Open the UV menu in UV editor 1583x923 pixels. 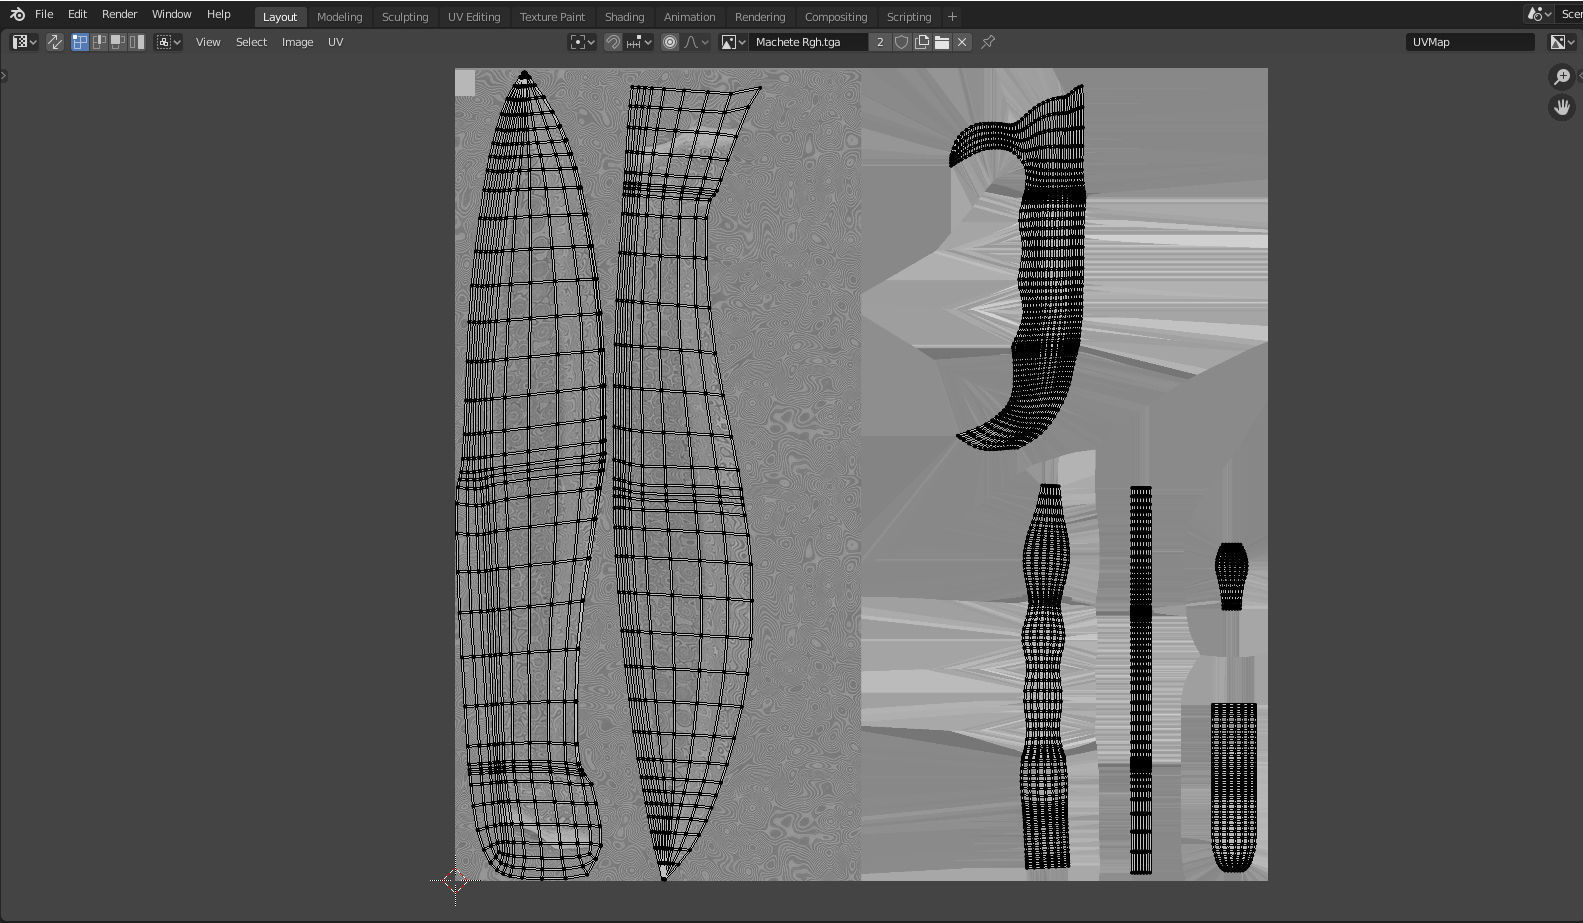[335, 42]
